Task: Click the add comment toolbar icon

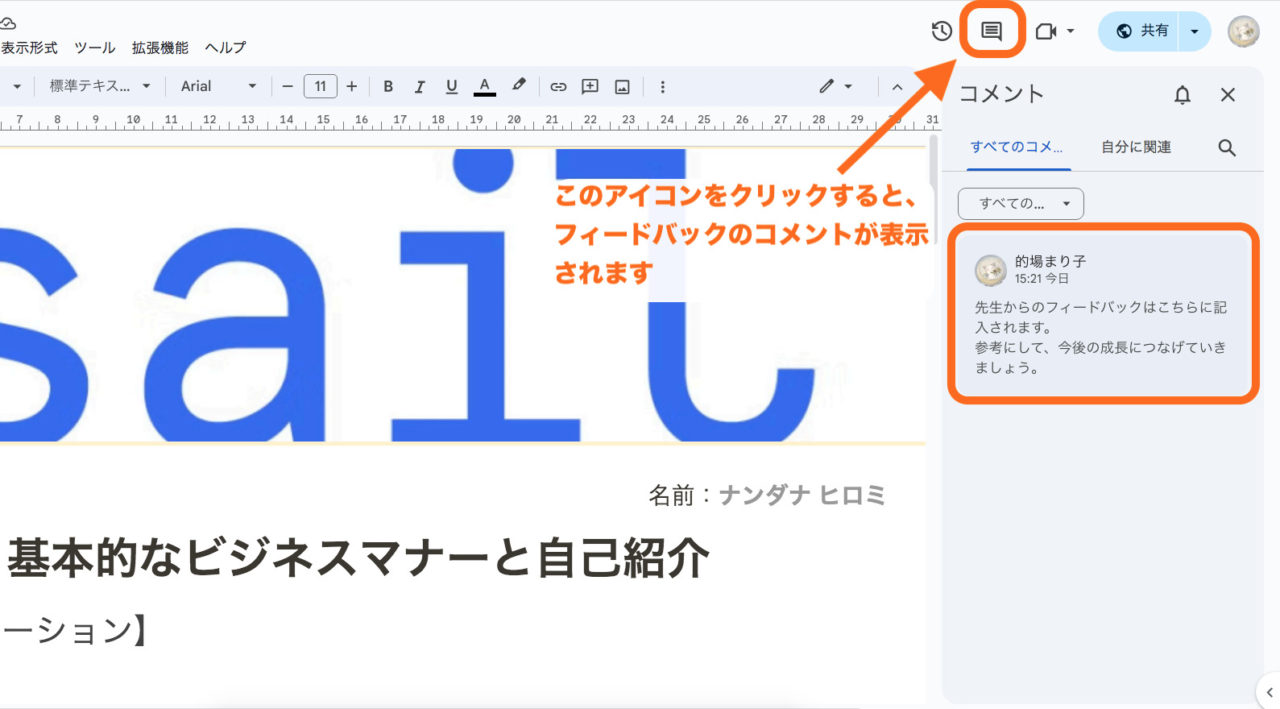Action: pos(590,87)
